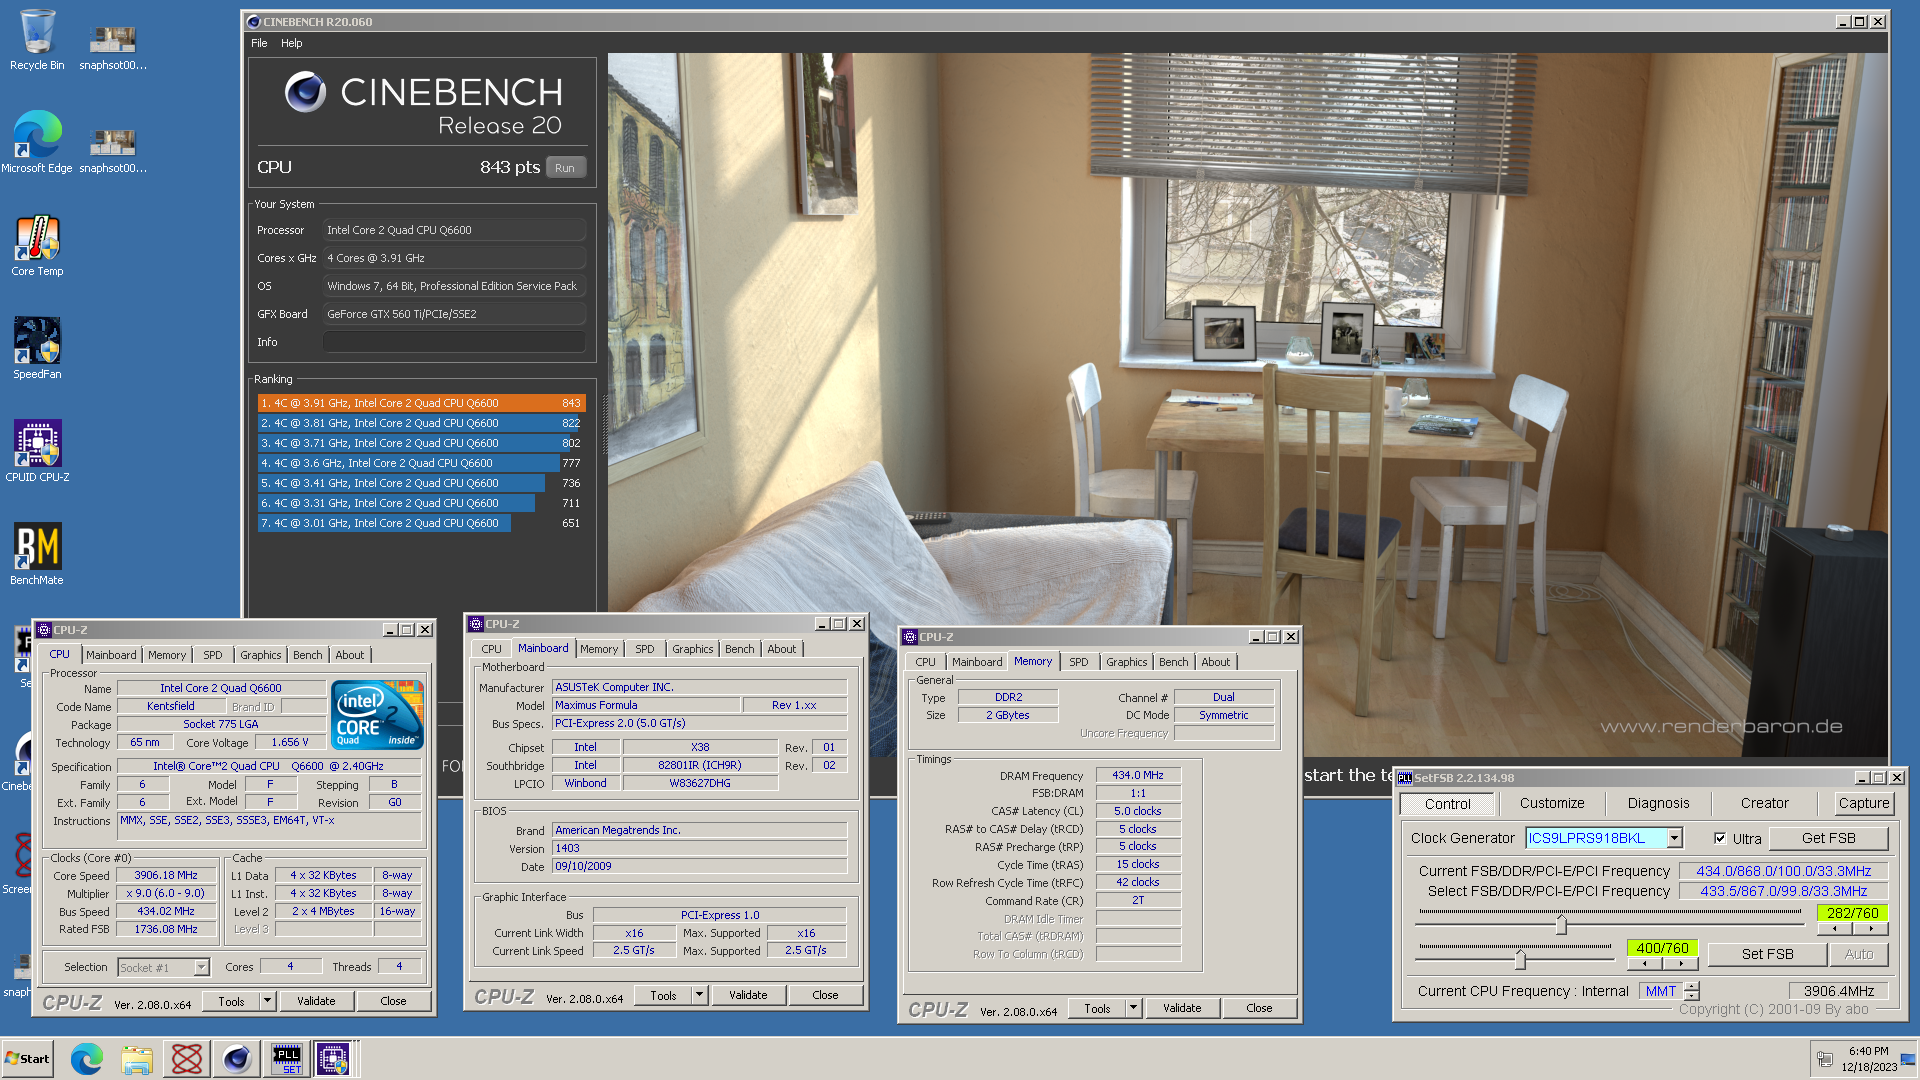
Task: Open the Recycle Bin desktop icon
Action: click(x=37, y=40)
